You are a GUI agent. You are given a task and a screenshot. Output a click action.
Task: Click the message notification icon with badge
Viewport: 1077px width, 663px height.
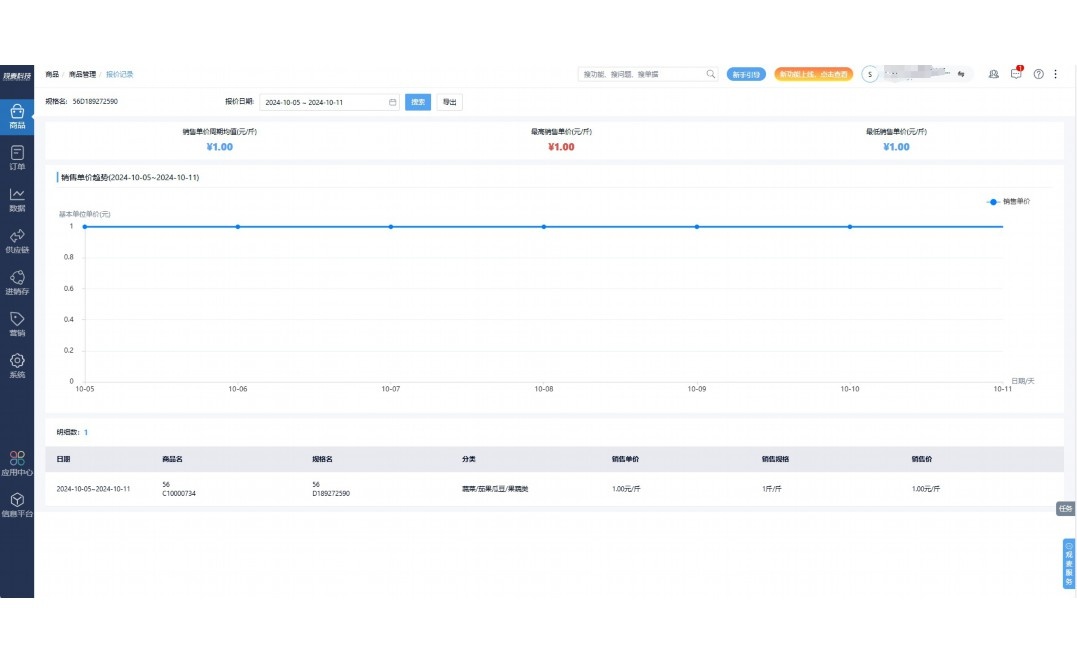click(1016, 74)
